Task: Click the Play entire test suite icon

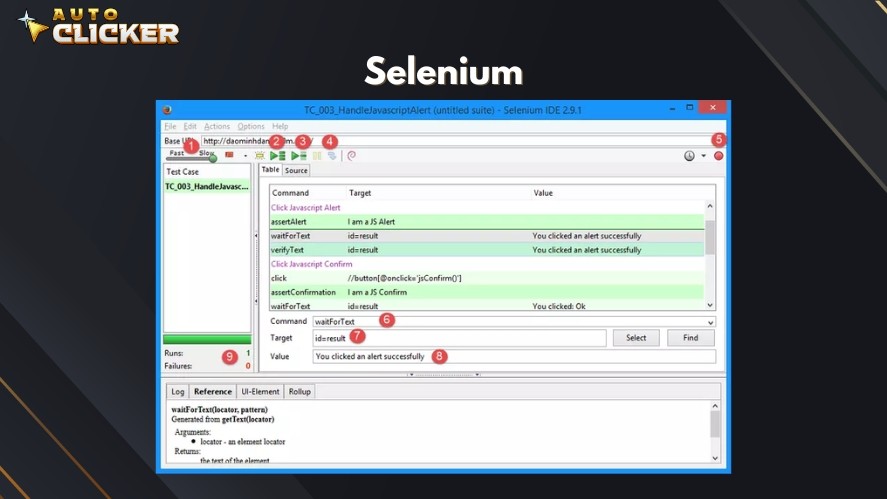Action: coord(277,156)
